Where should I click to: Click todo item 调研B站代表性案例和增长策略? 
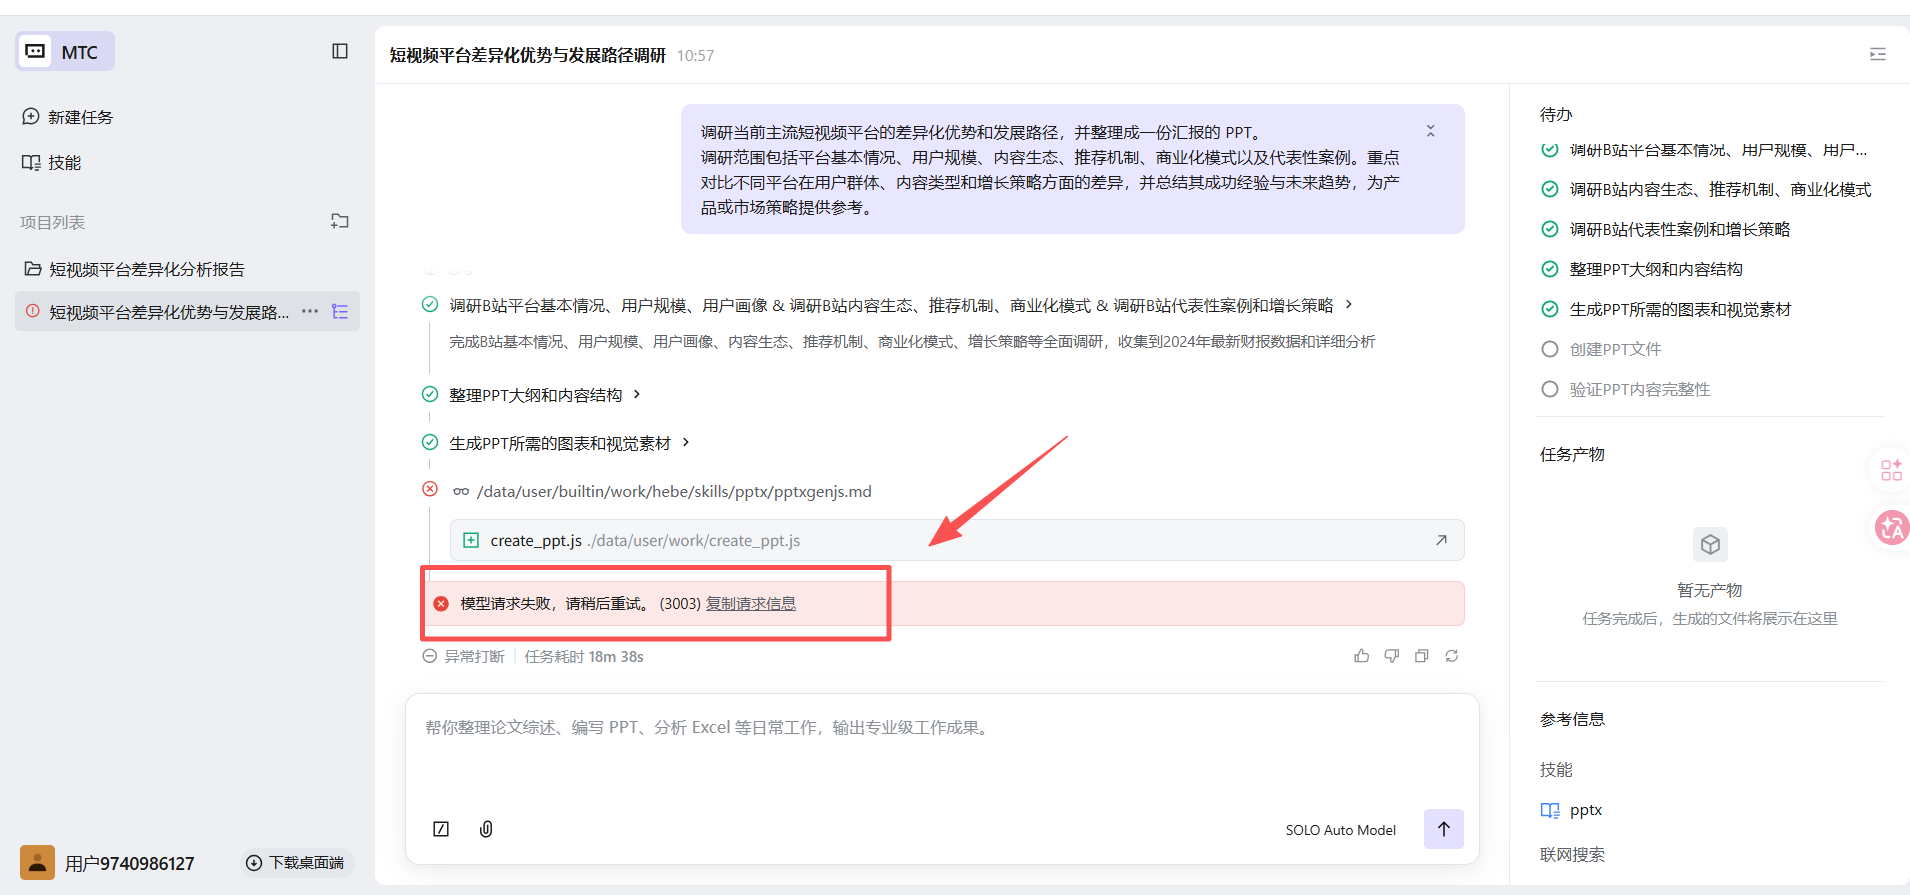pyautogui.click(x=1665, y=229)
